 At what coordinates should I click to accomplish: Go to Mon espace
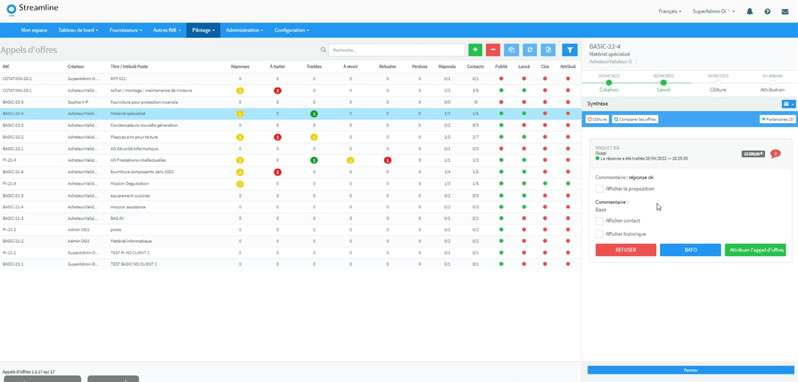(34, 31)
